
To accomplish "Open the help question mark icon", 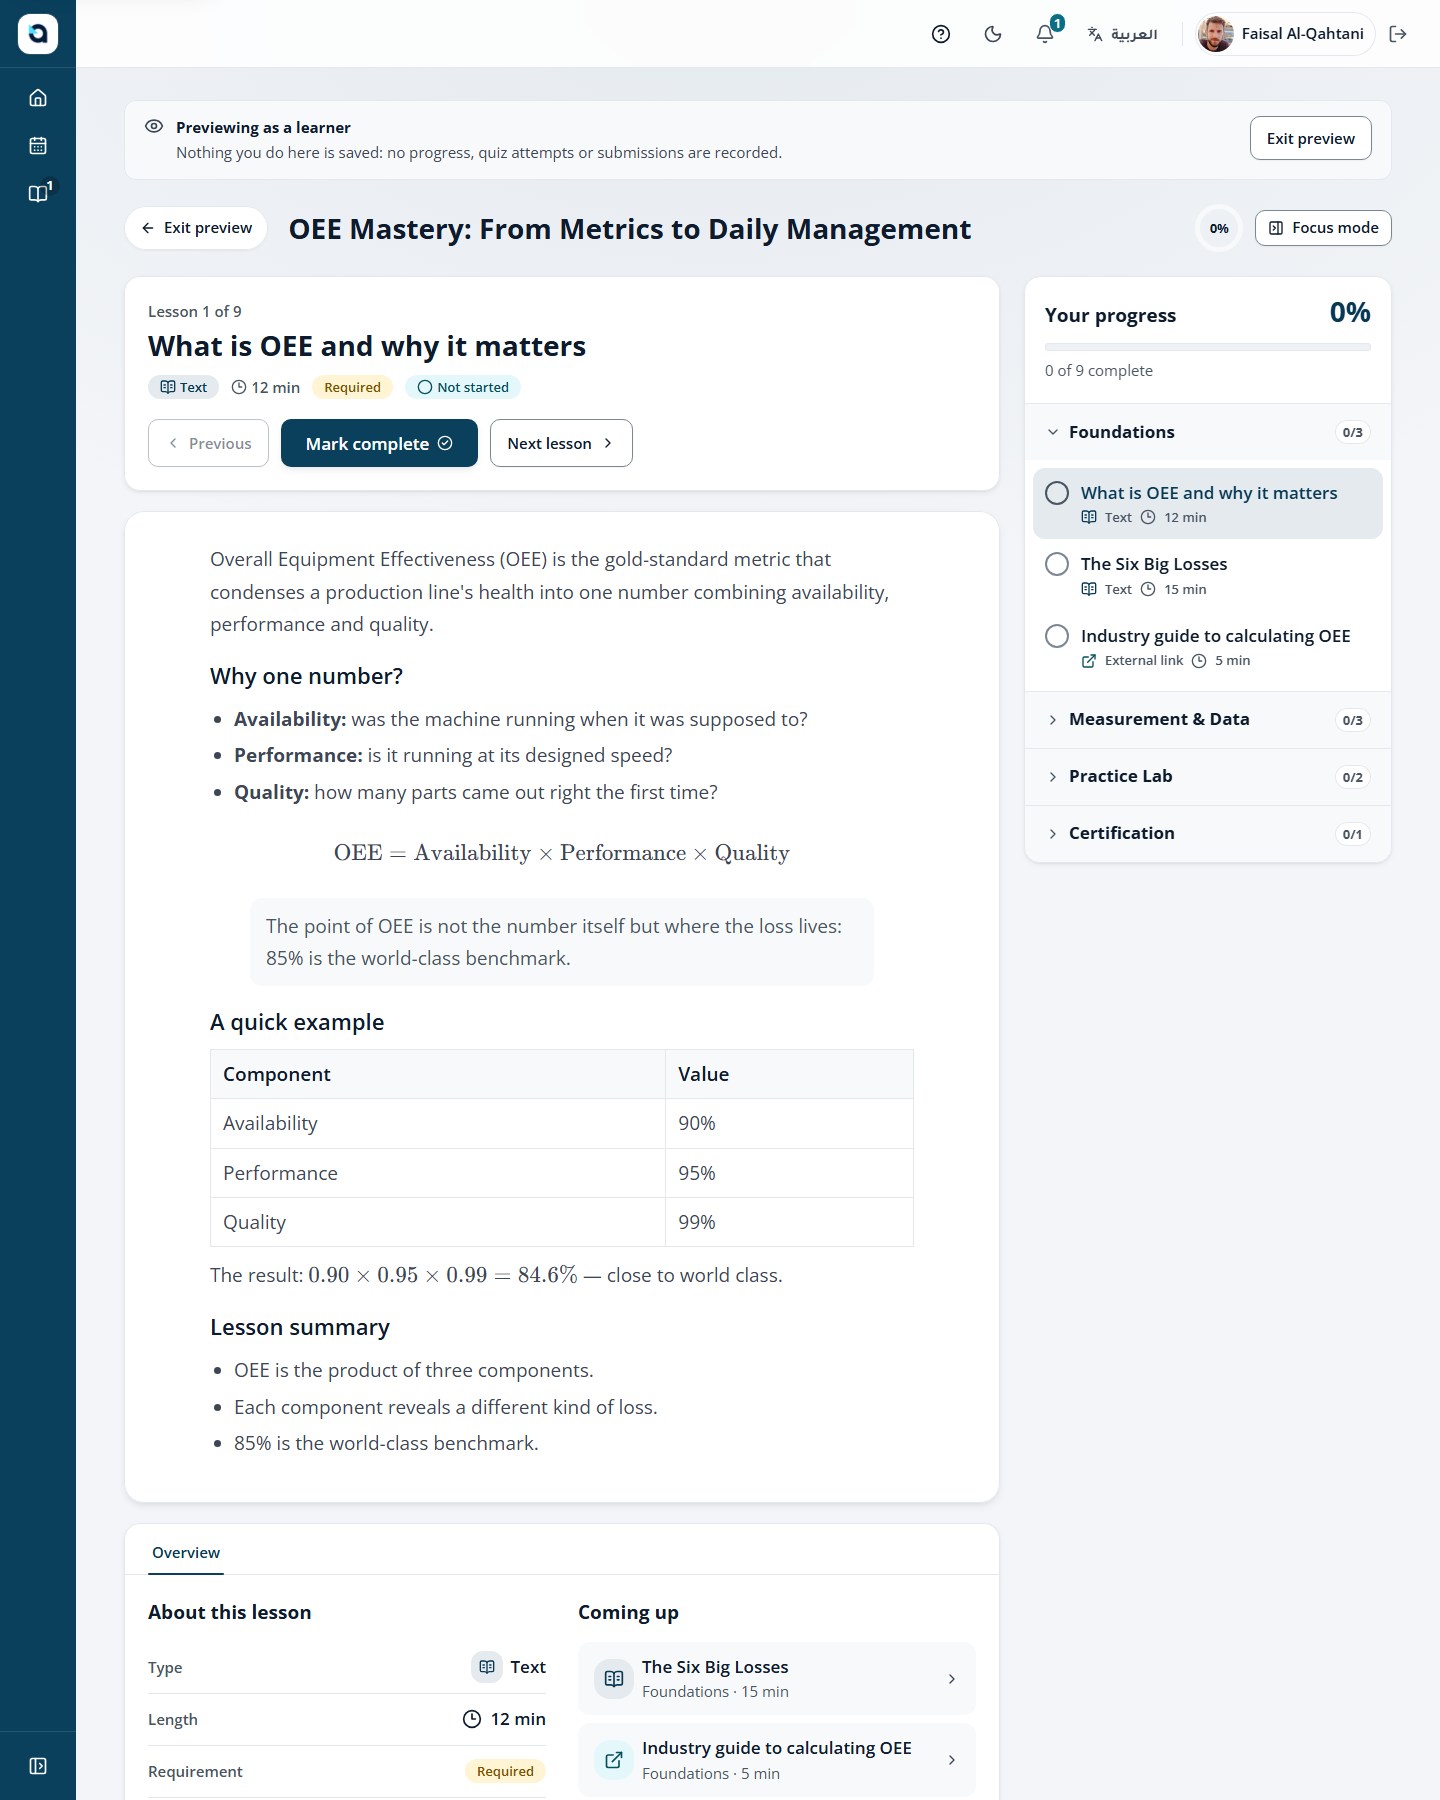I will tap(941, 34).
